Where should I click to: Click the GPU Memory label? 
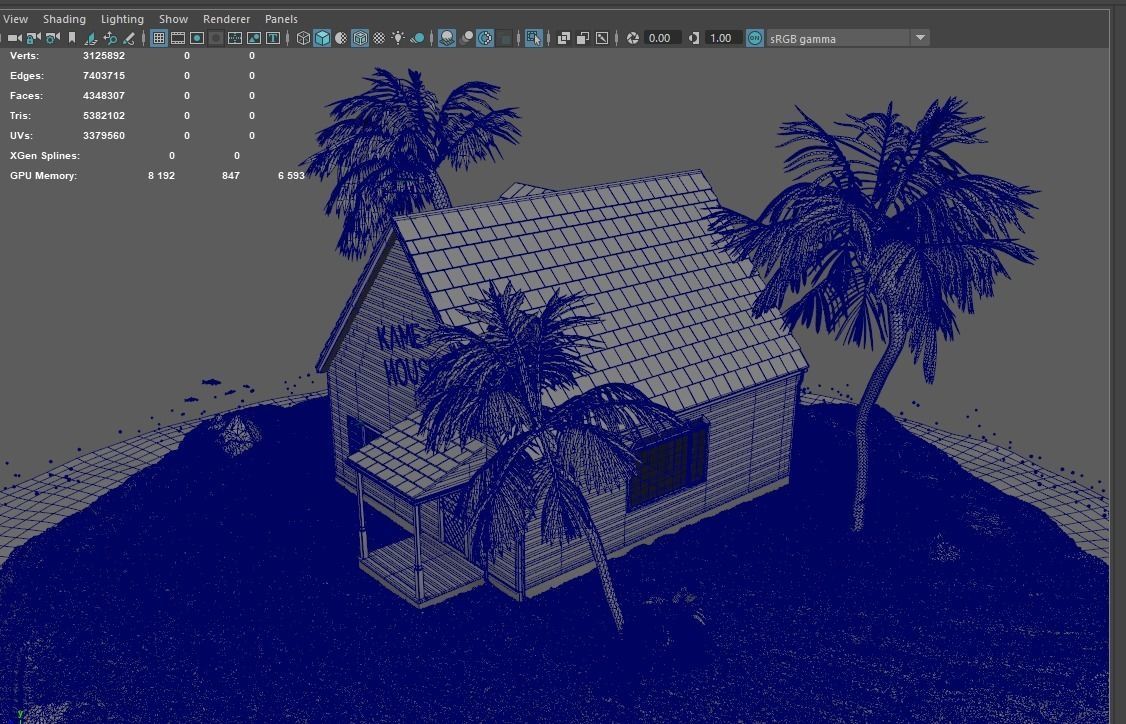coord(43,176)
